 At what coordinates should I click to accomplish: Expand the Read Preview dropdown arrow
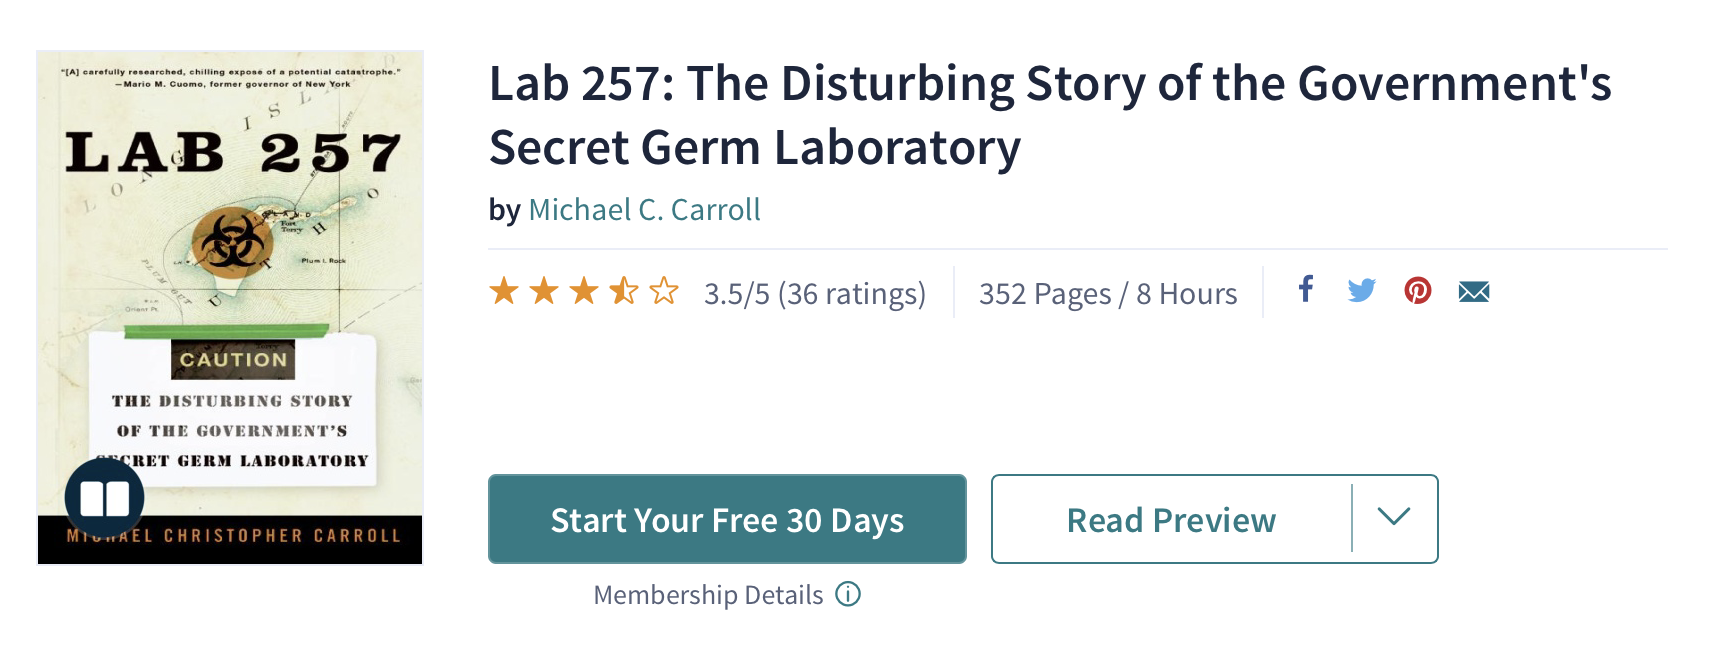(x=1393, y=518)
